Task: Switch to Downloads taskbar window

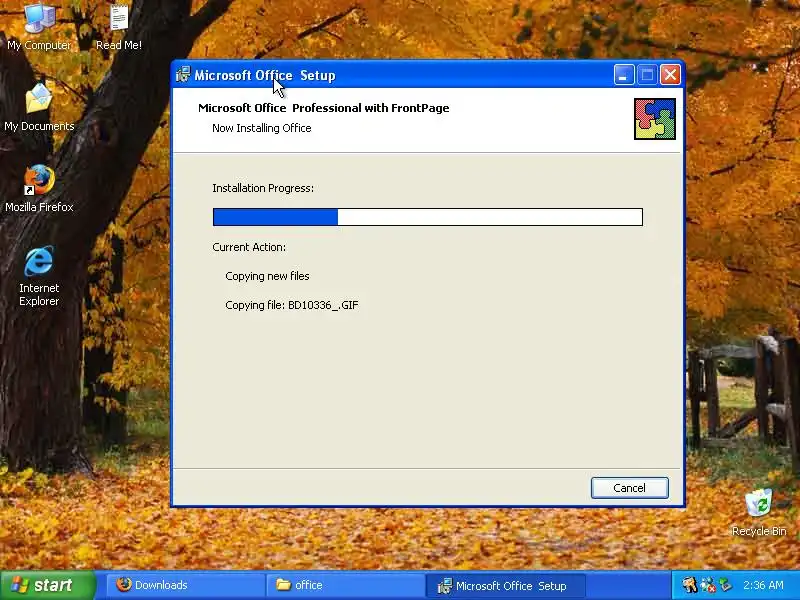Action: coord(186,585)
